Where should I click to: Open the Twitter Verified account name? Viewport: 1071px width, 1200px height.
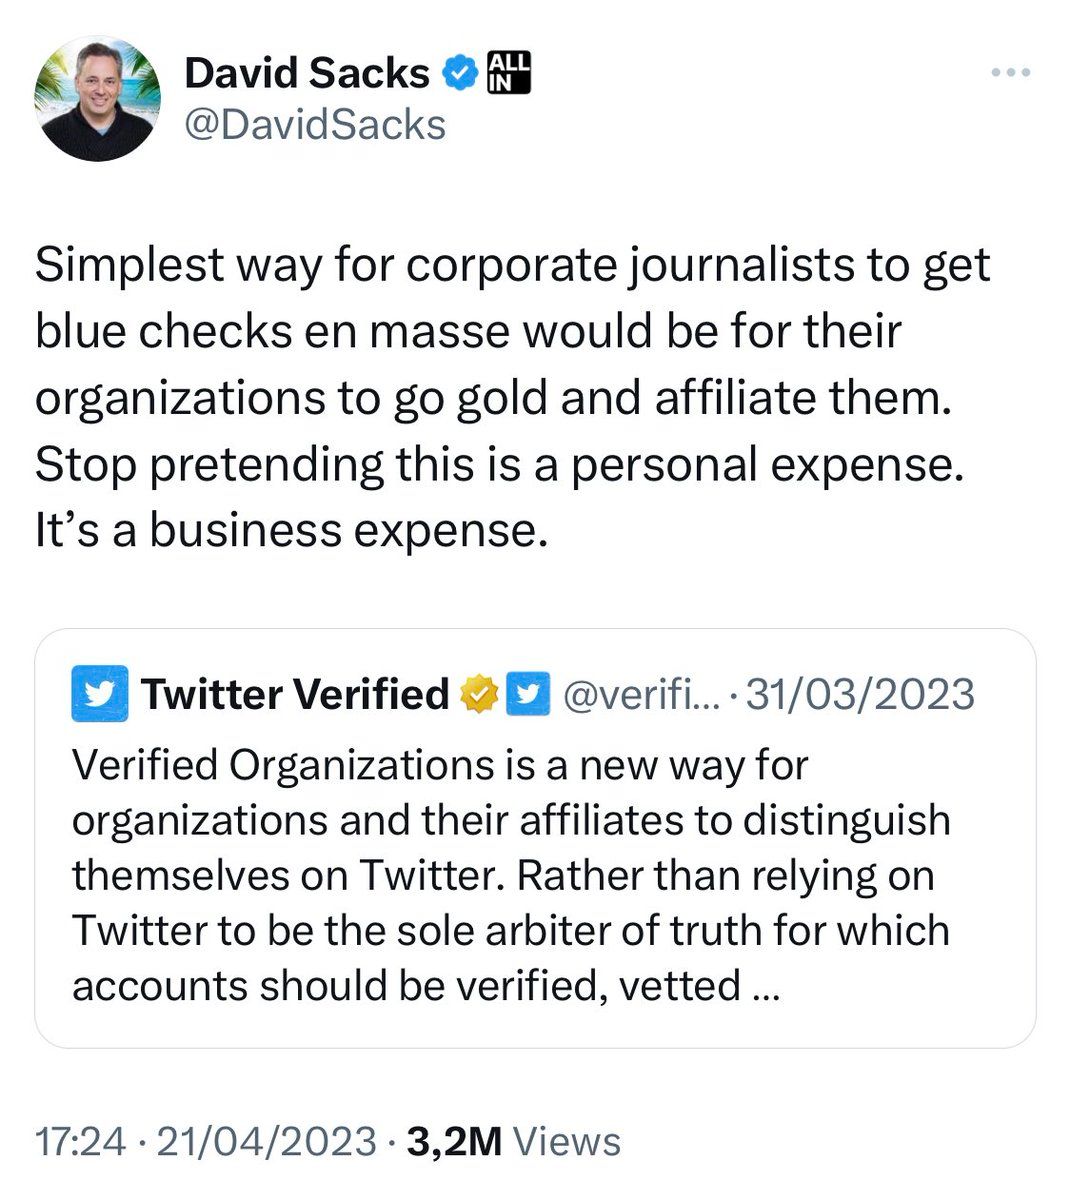(295, 694)
